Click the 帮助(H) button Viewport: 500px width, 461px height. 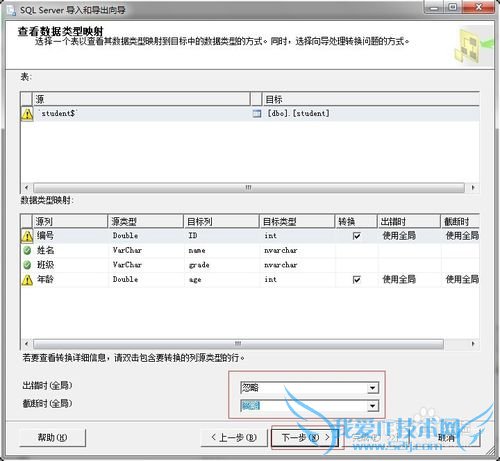click(x=52, y=437)
